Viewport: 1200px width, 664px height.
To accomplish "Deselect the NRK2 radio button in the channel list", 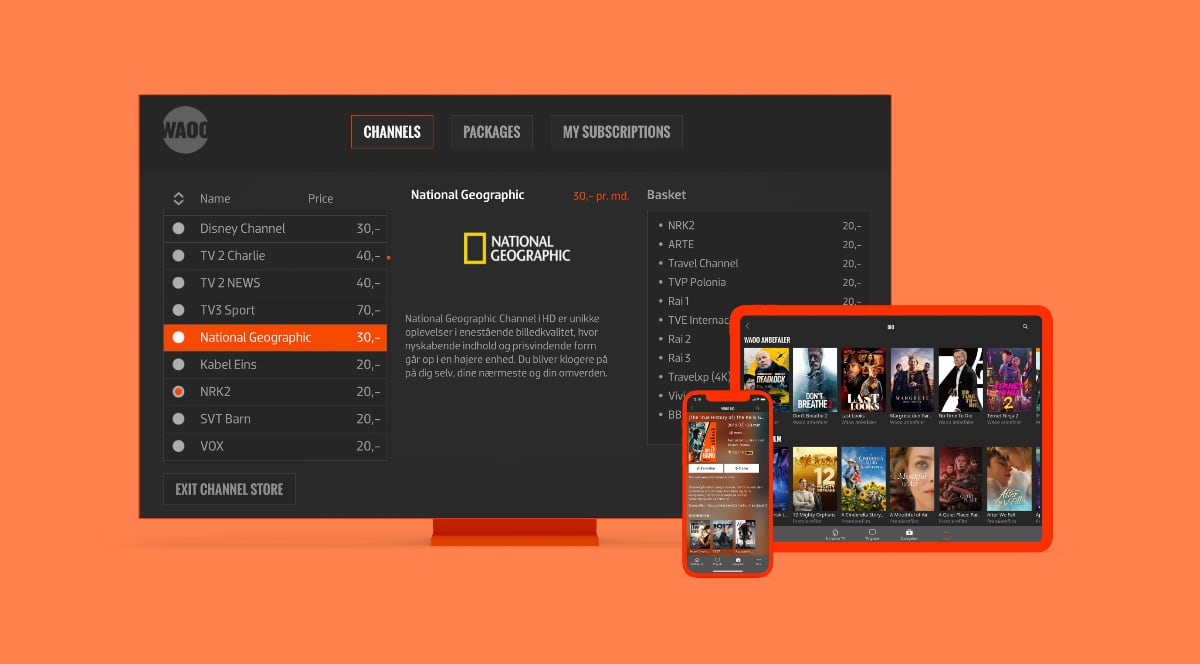I will [179, 391].
